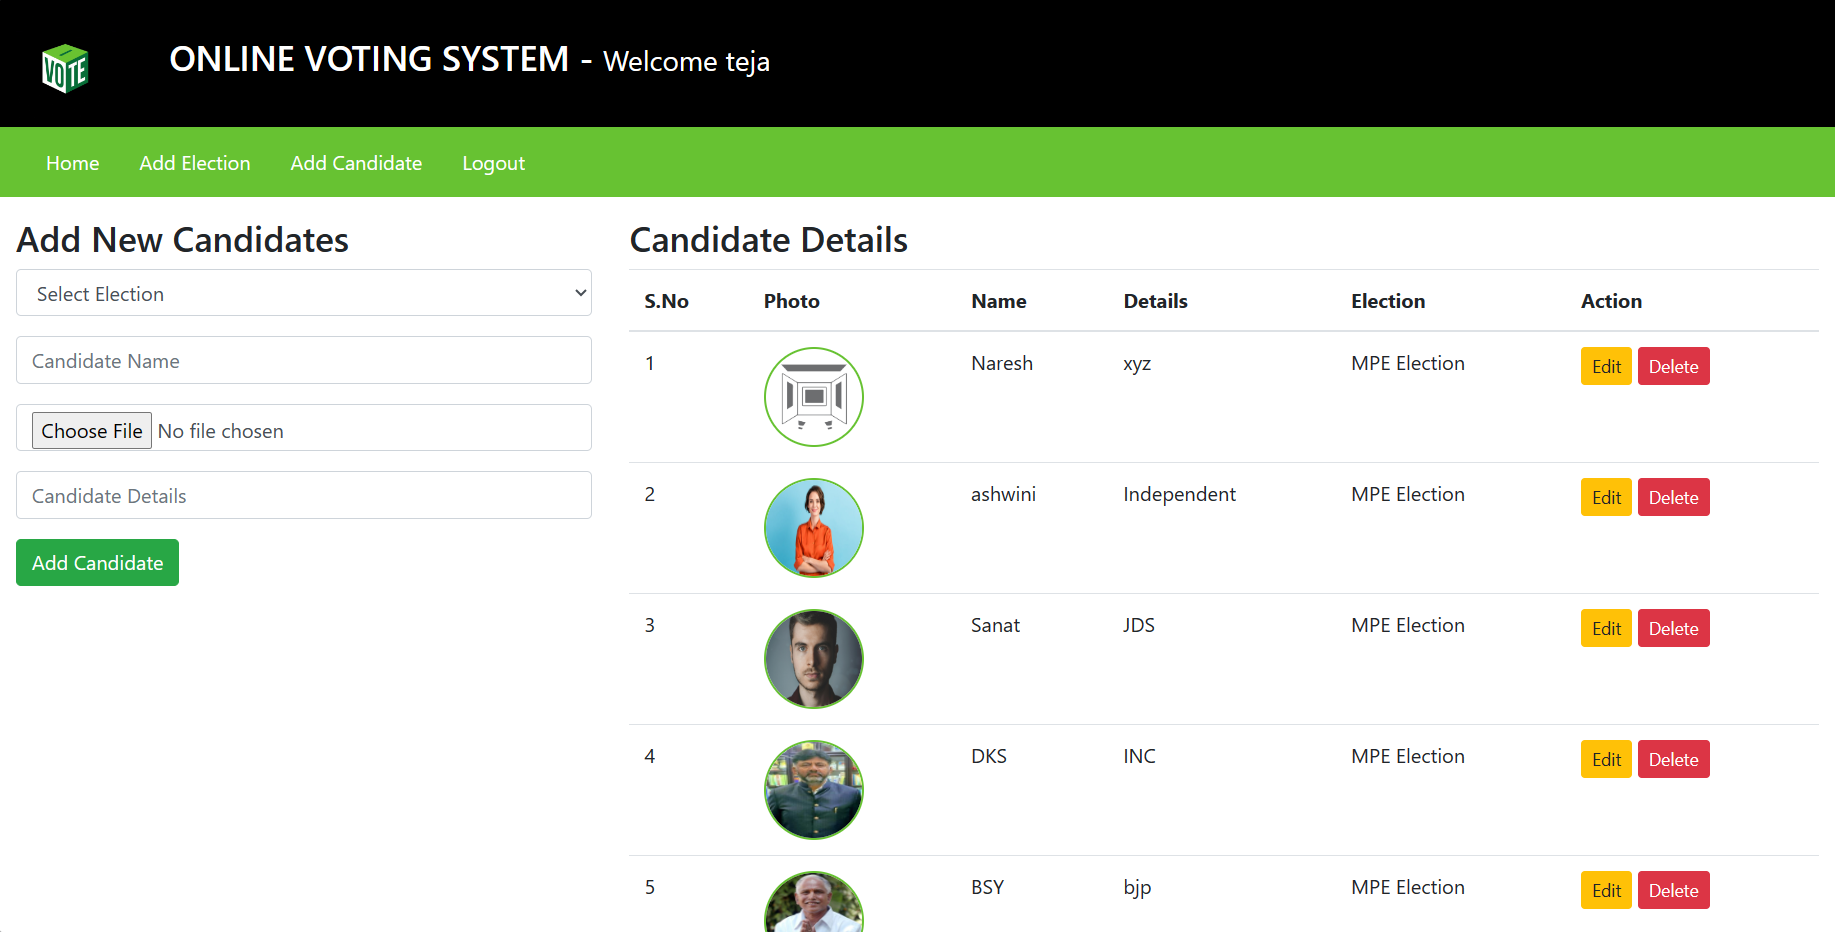This screenshot has height=932, width=1835.
Task: Open the Add Election menu item
Action: click(195, 163)
